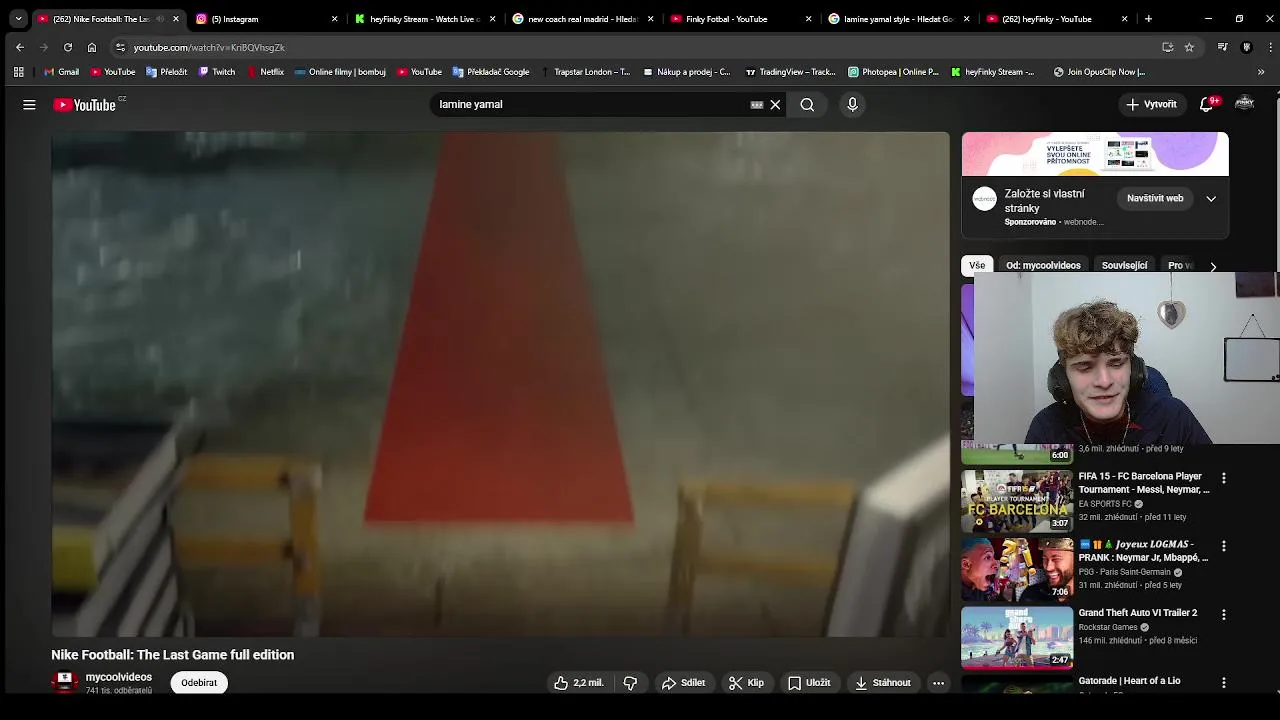
Task: Open the Vytvořit create menu
Action: (1151, 104)
